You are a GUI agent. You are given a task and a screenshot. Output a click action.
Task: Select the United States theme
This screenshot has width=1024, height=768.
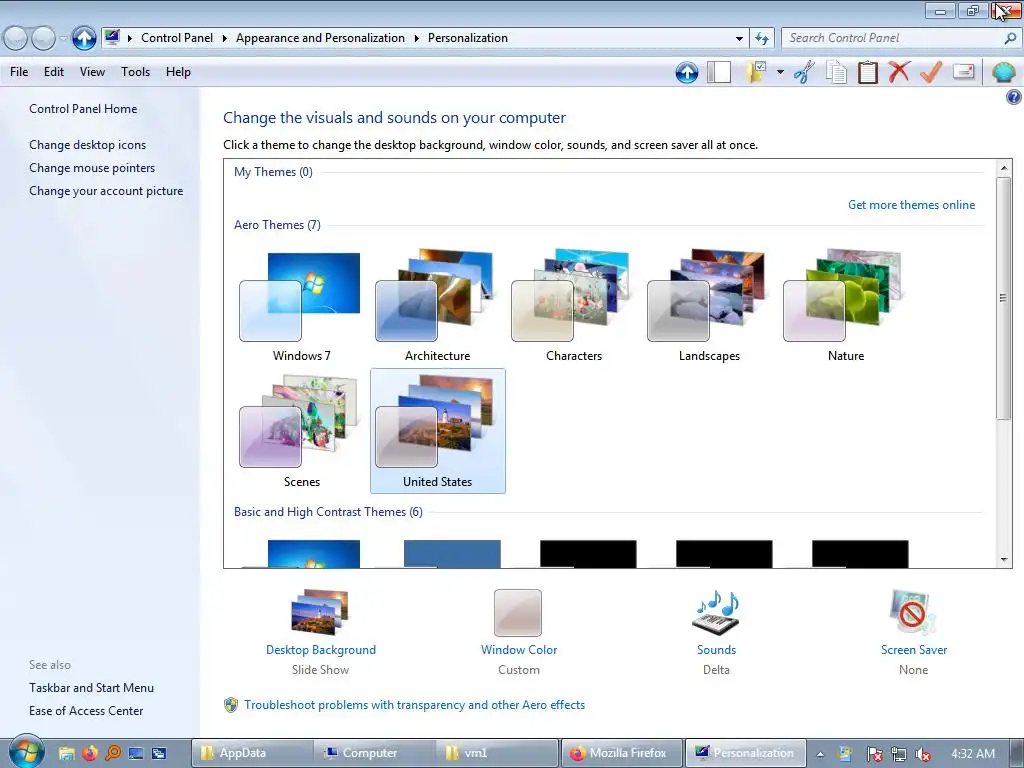coord(438,431)
